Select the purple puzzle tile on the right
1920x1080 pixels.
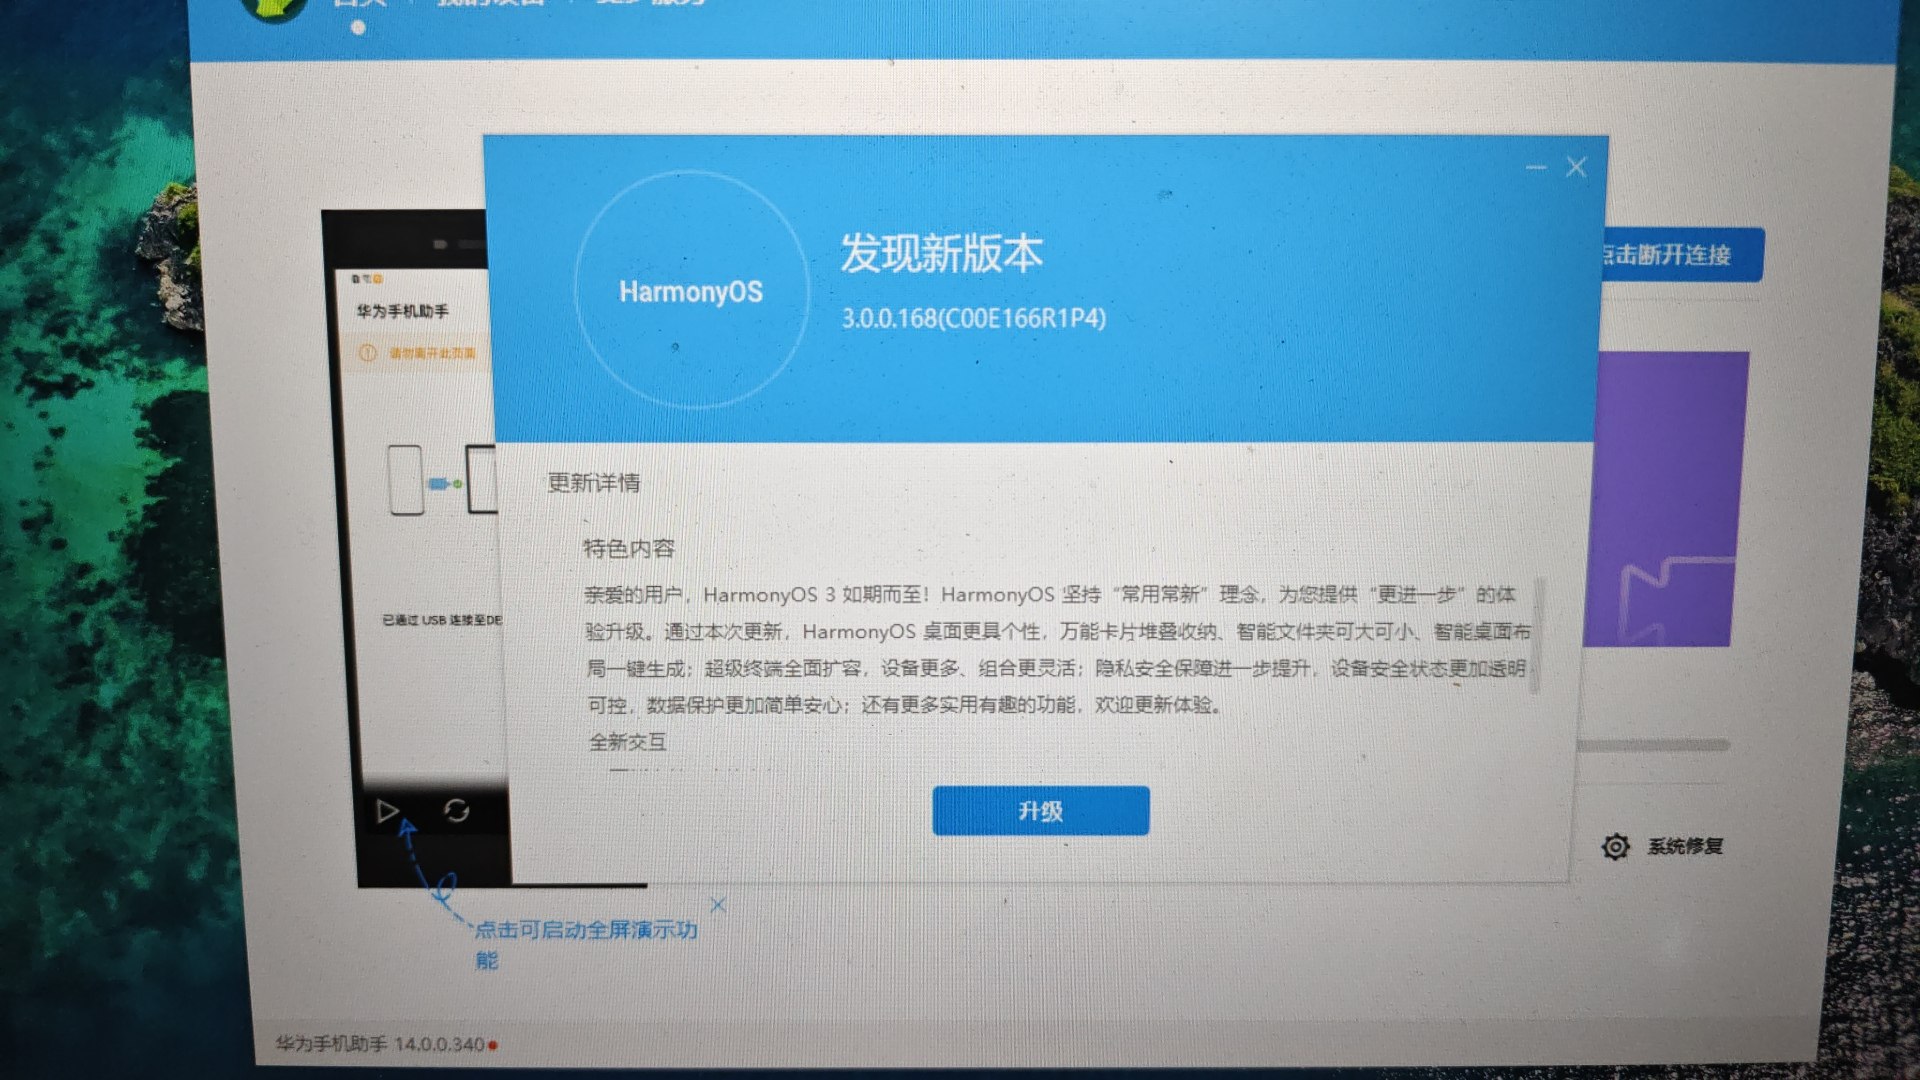(x=1668, y=498)
